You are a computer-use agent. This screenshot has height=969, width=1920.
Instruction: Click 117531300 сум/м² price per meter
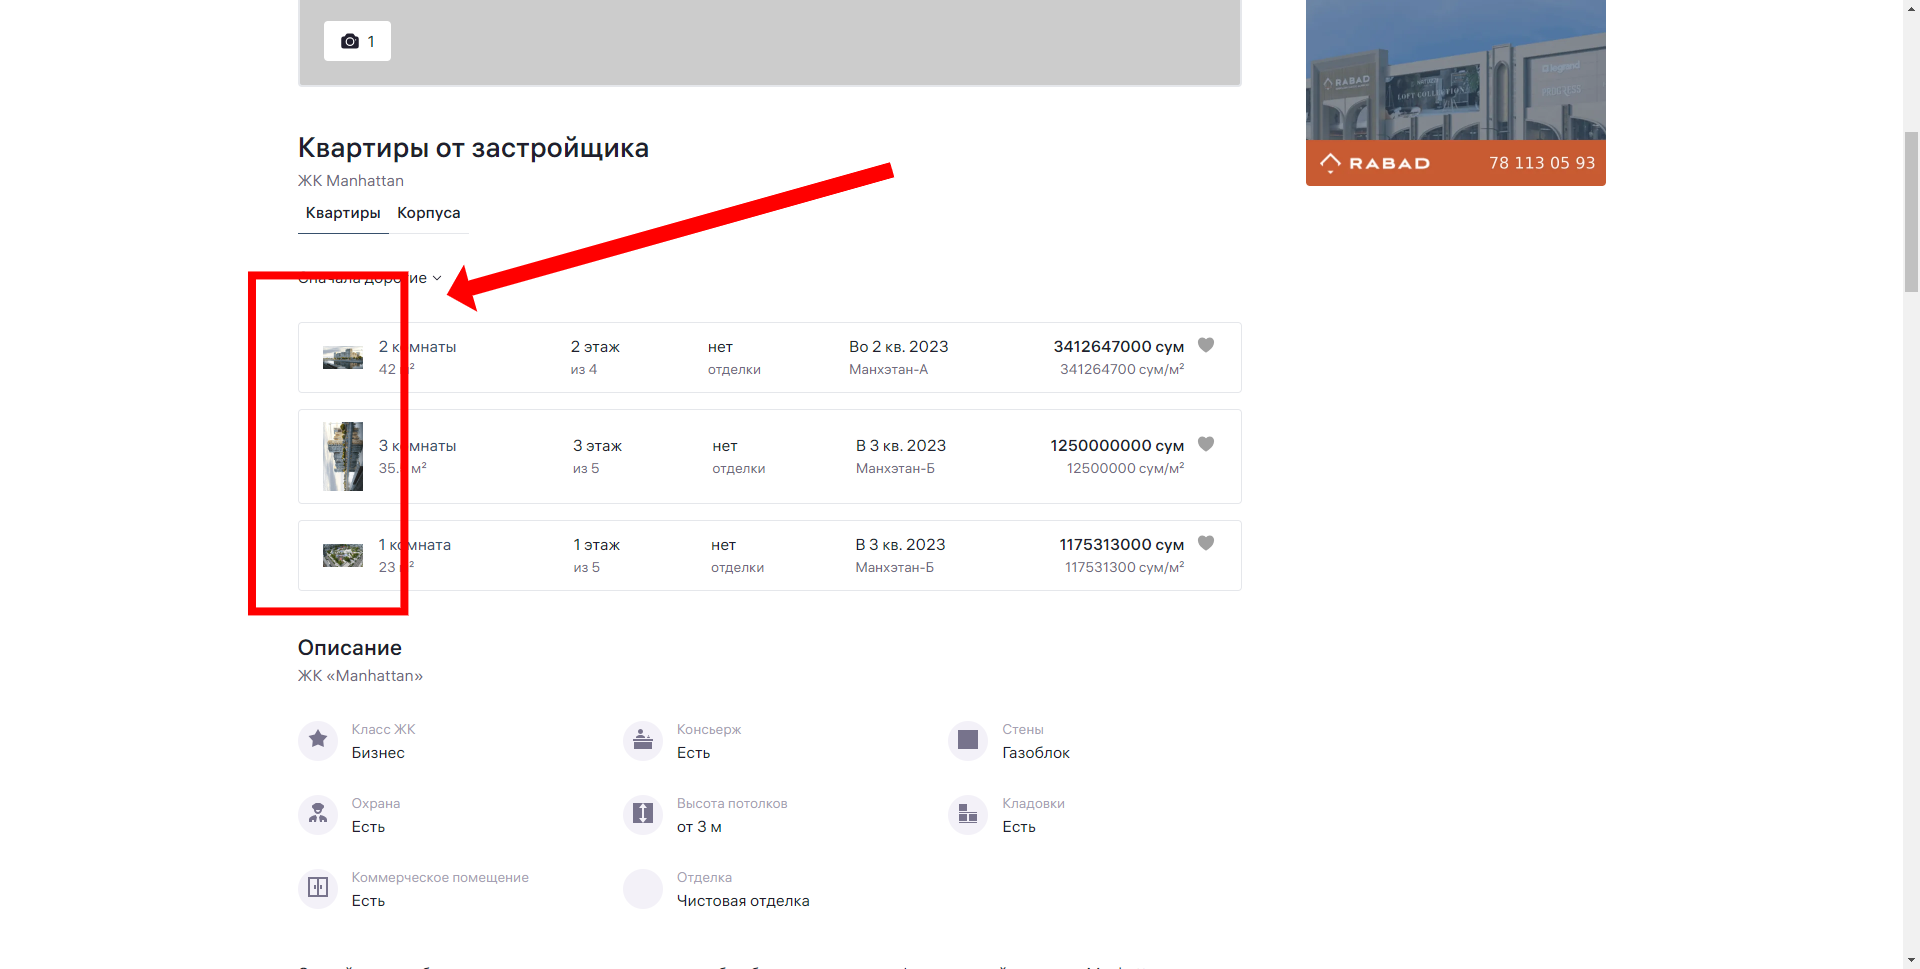(1124, 567)
